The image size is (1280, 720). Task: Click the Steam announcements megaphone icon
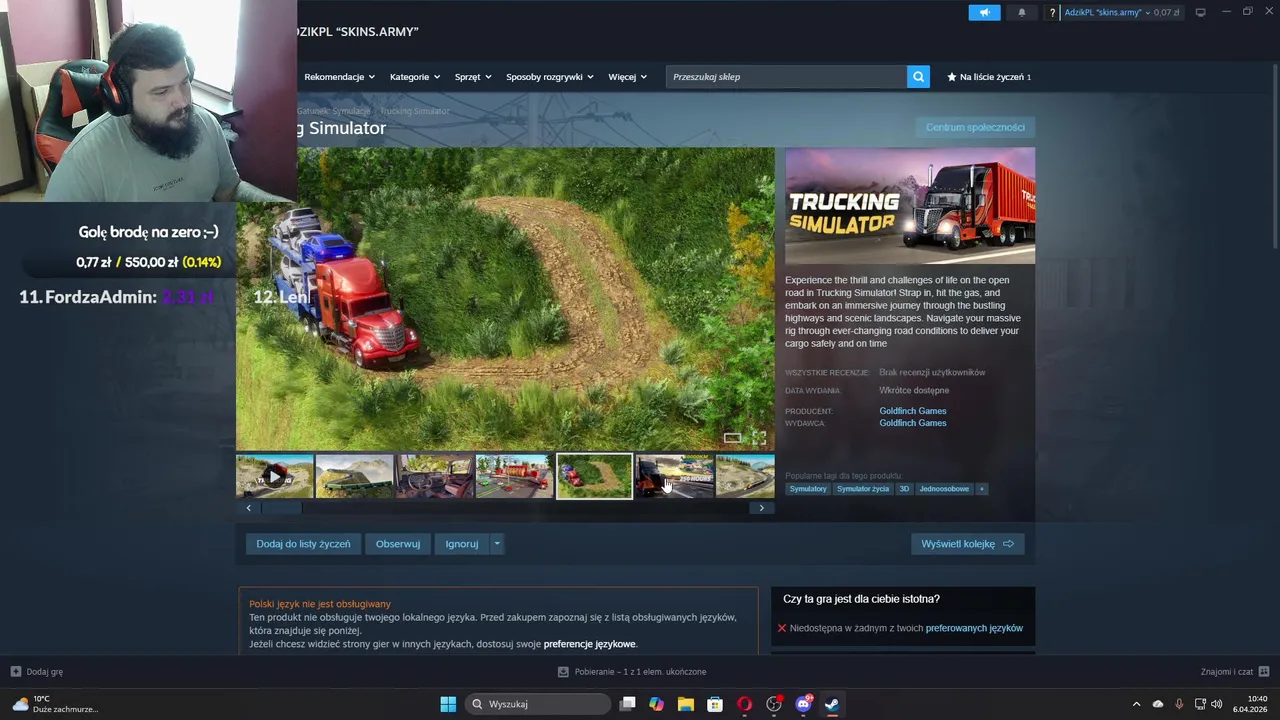point(984,12)
